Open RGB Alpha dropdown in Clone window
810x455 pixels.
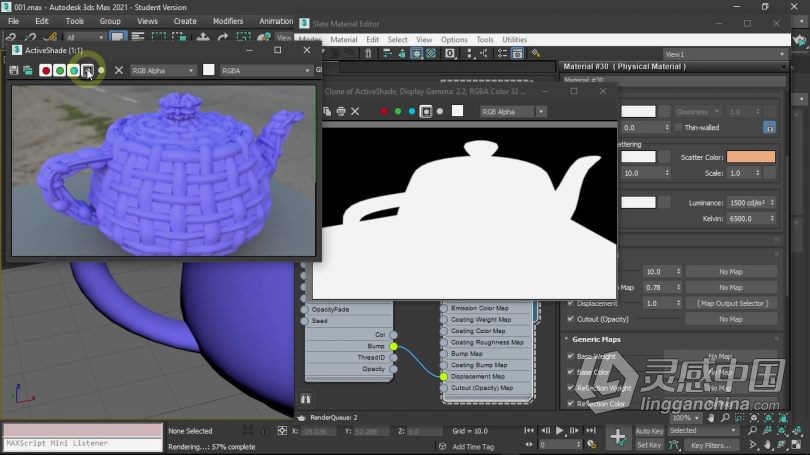[512, 112]
